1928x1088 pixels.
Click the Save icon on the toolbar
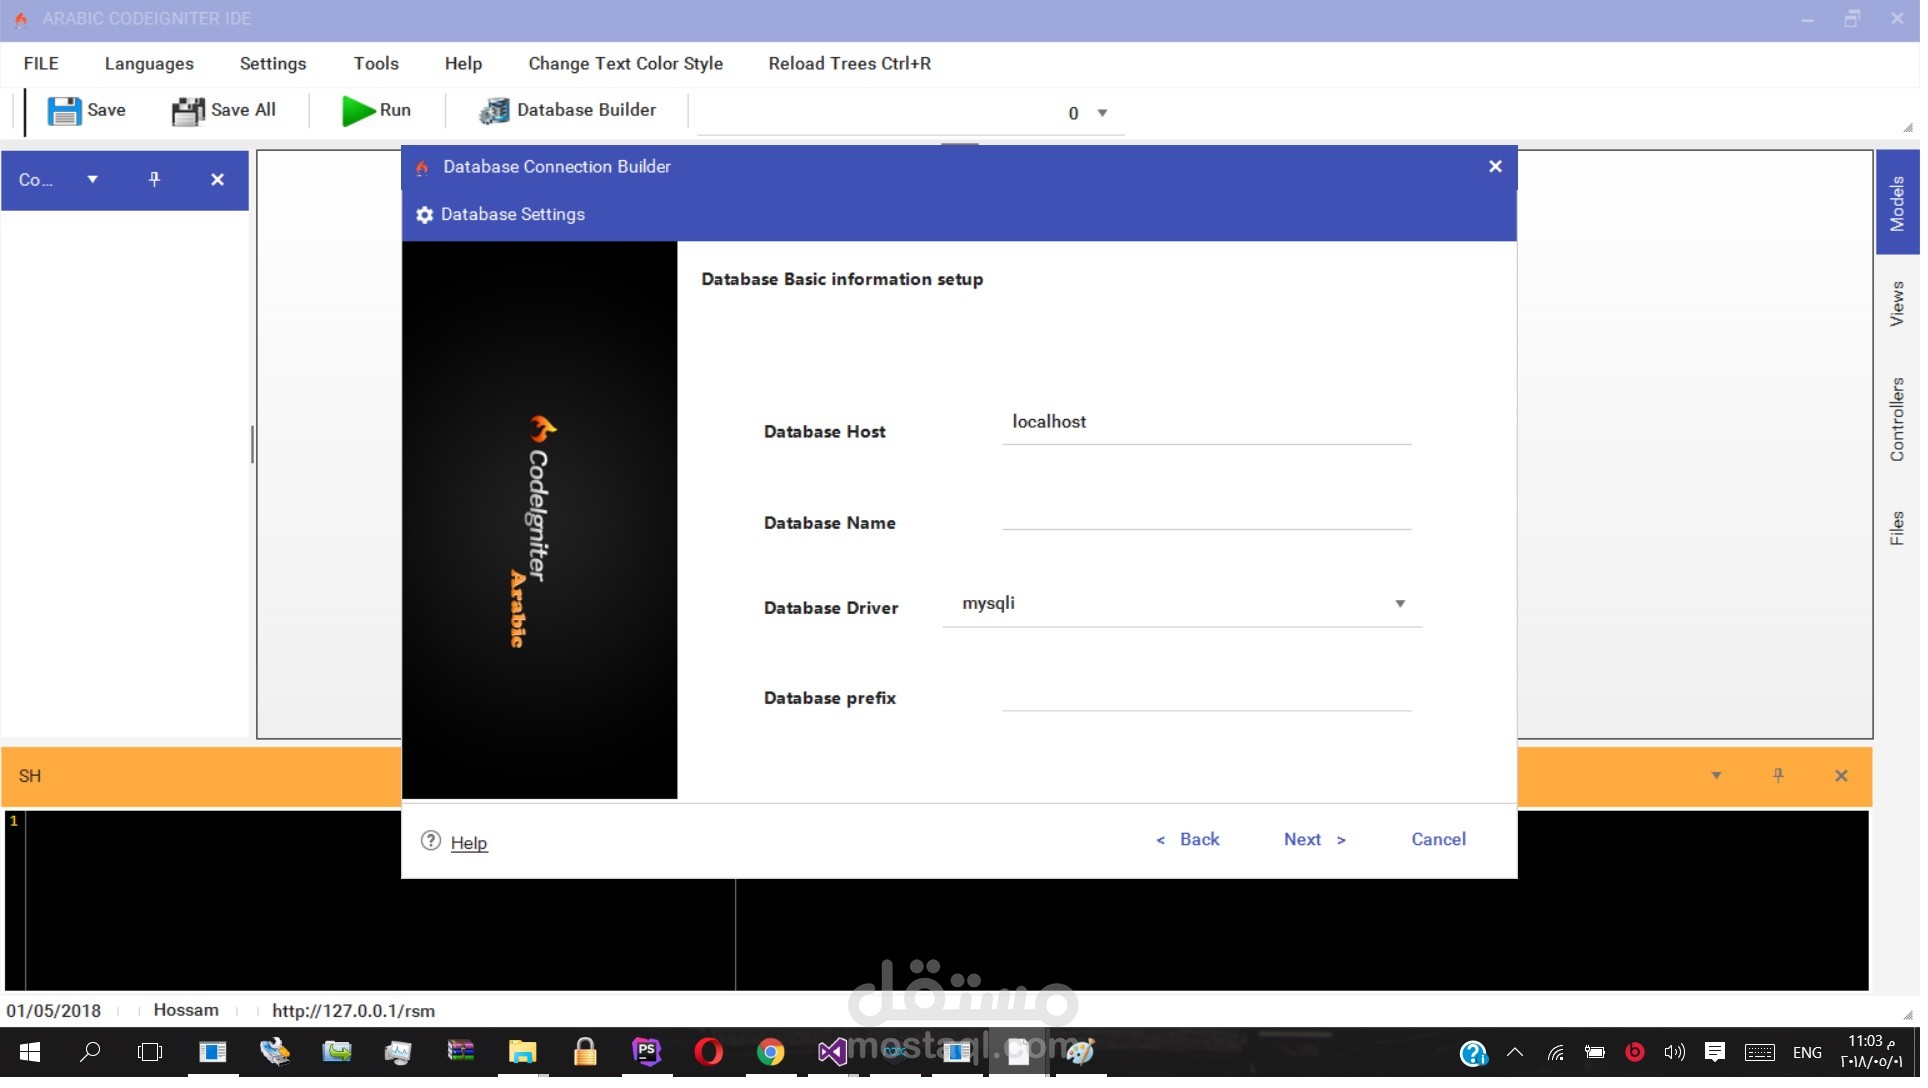tap(64, 110)
